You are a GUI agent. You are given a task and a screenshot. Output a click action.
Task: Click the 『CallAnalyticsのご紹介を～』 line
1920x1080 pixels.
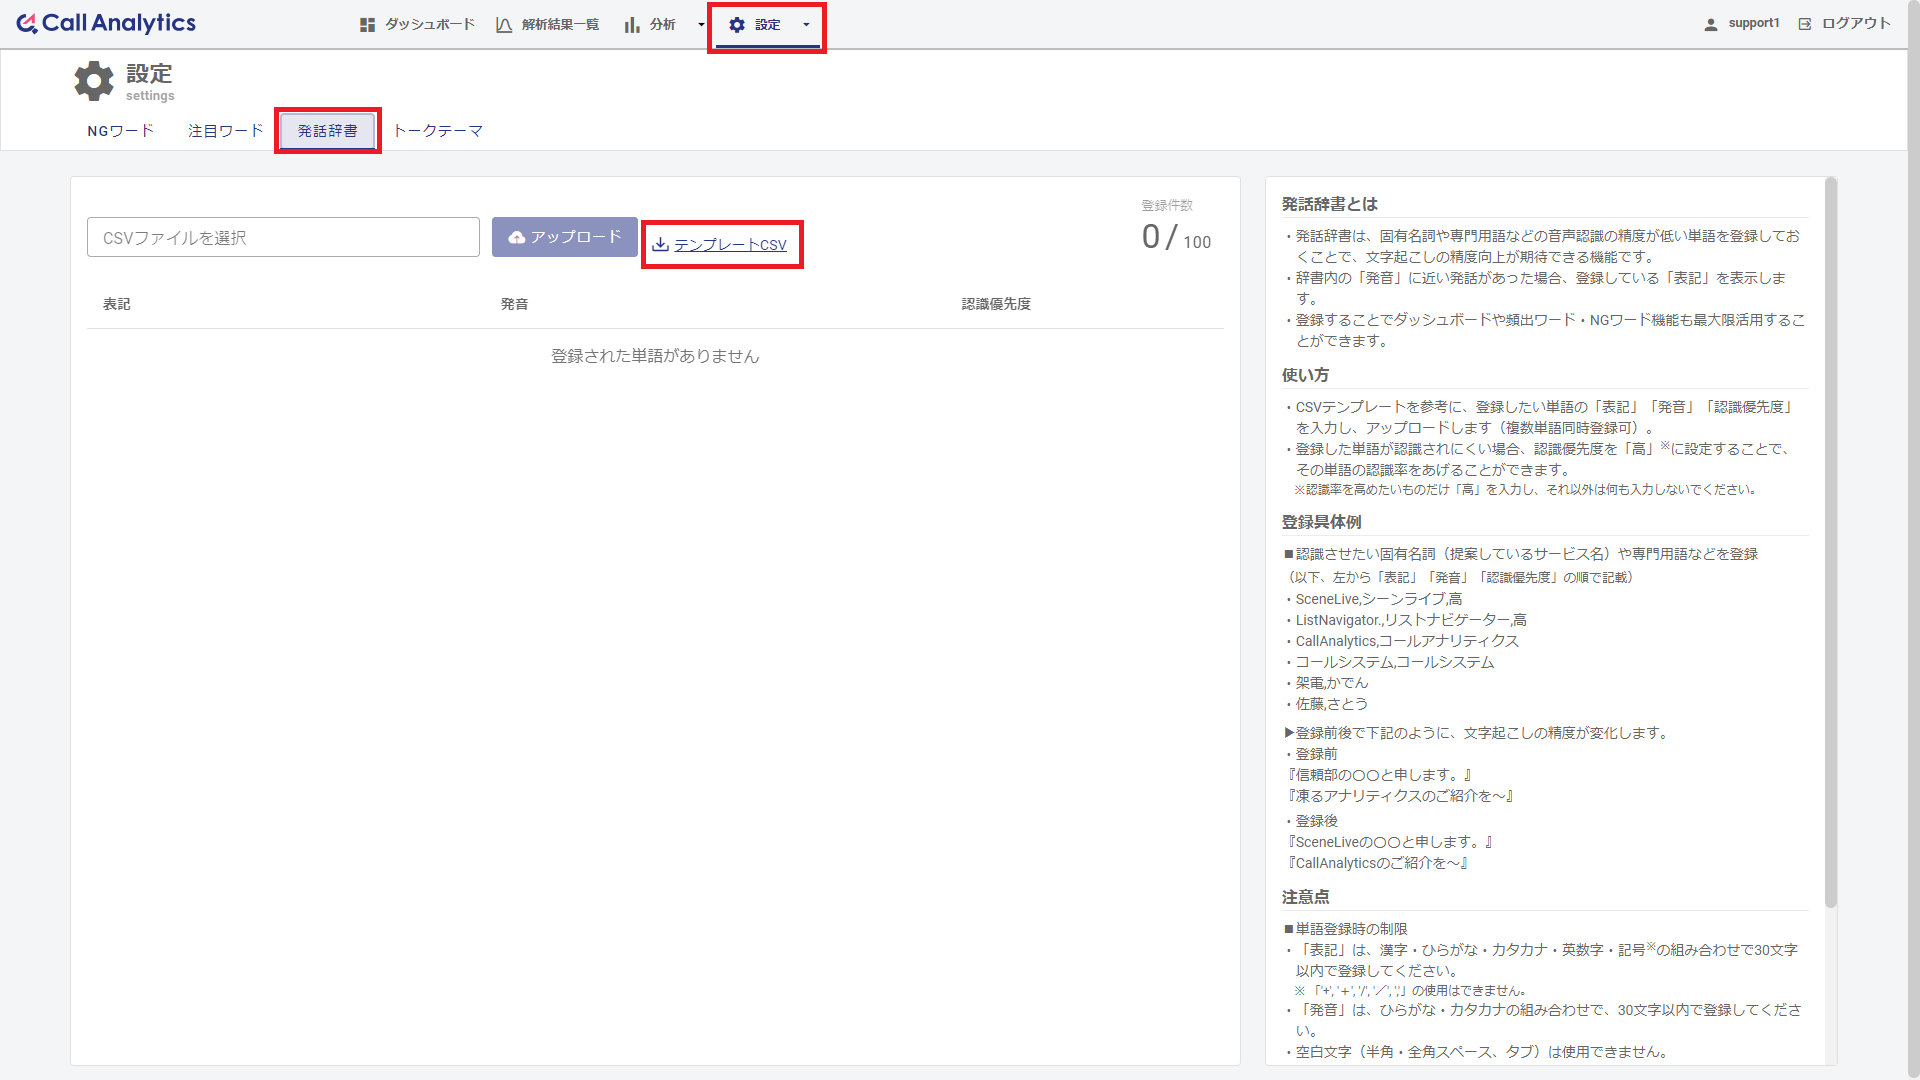(1377, 863)
